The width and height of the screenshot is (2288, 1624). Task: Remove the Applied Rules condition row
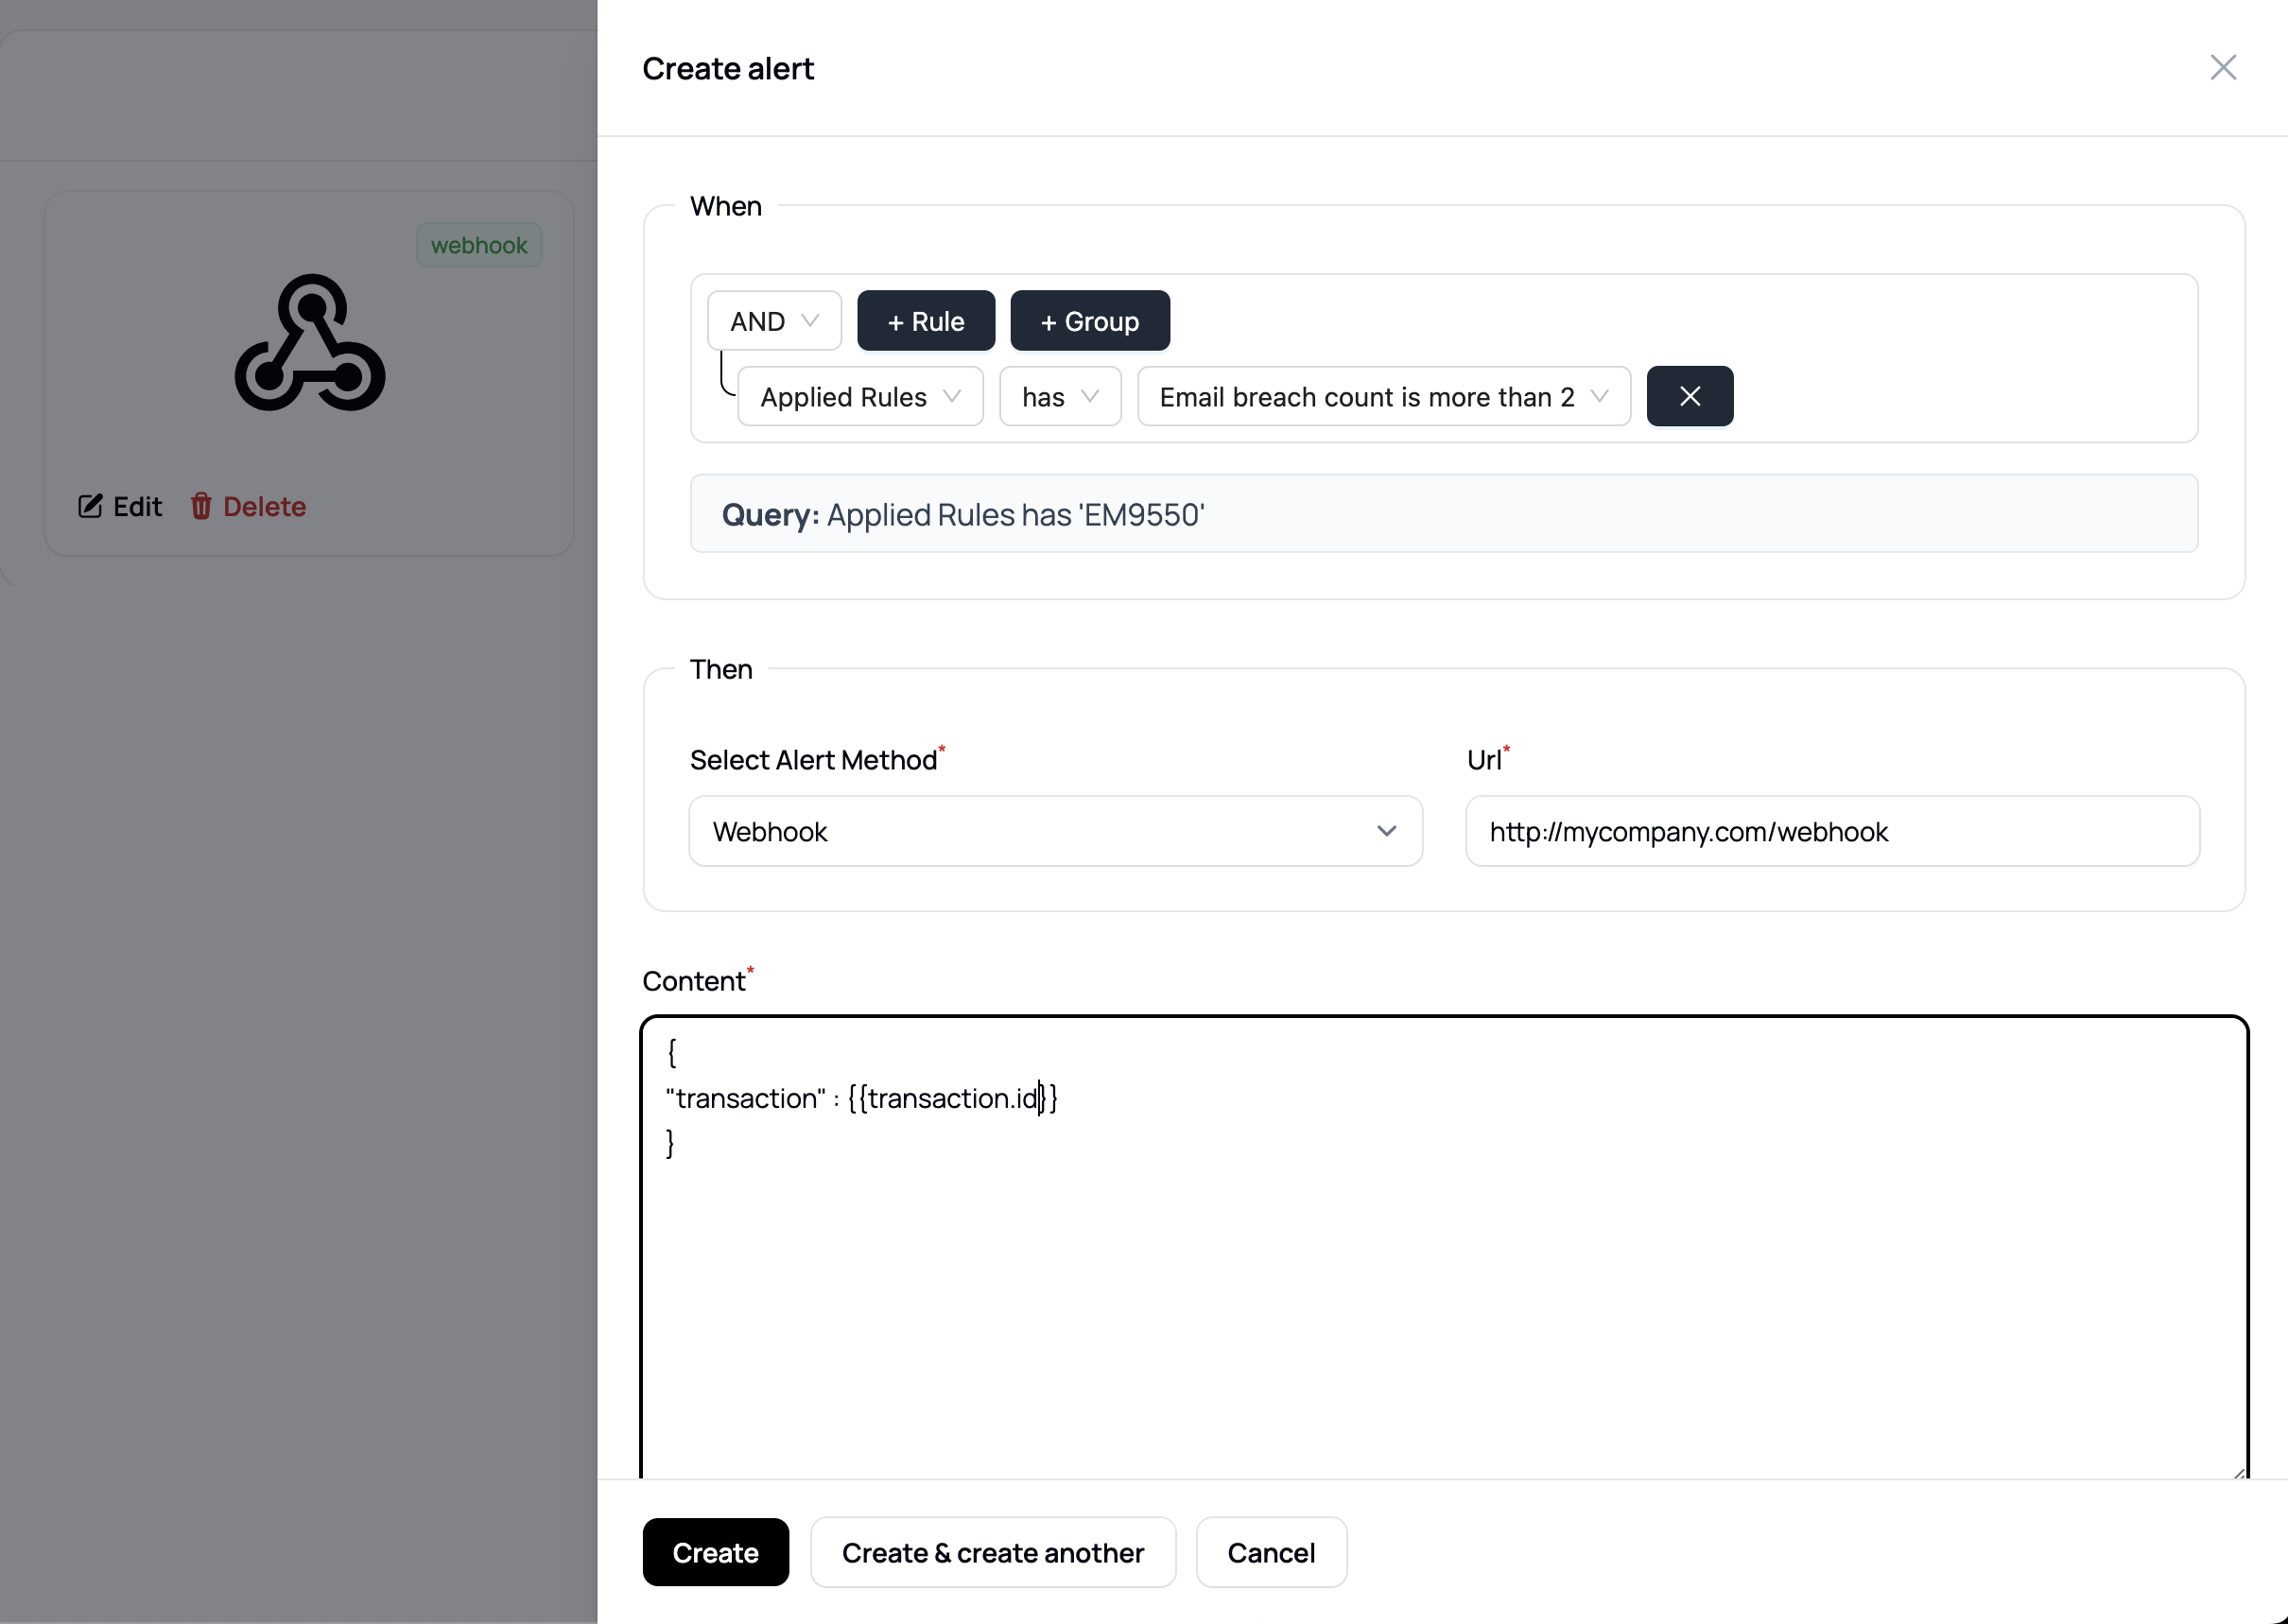point(1689,397)
